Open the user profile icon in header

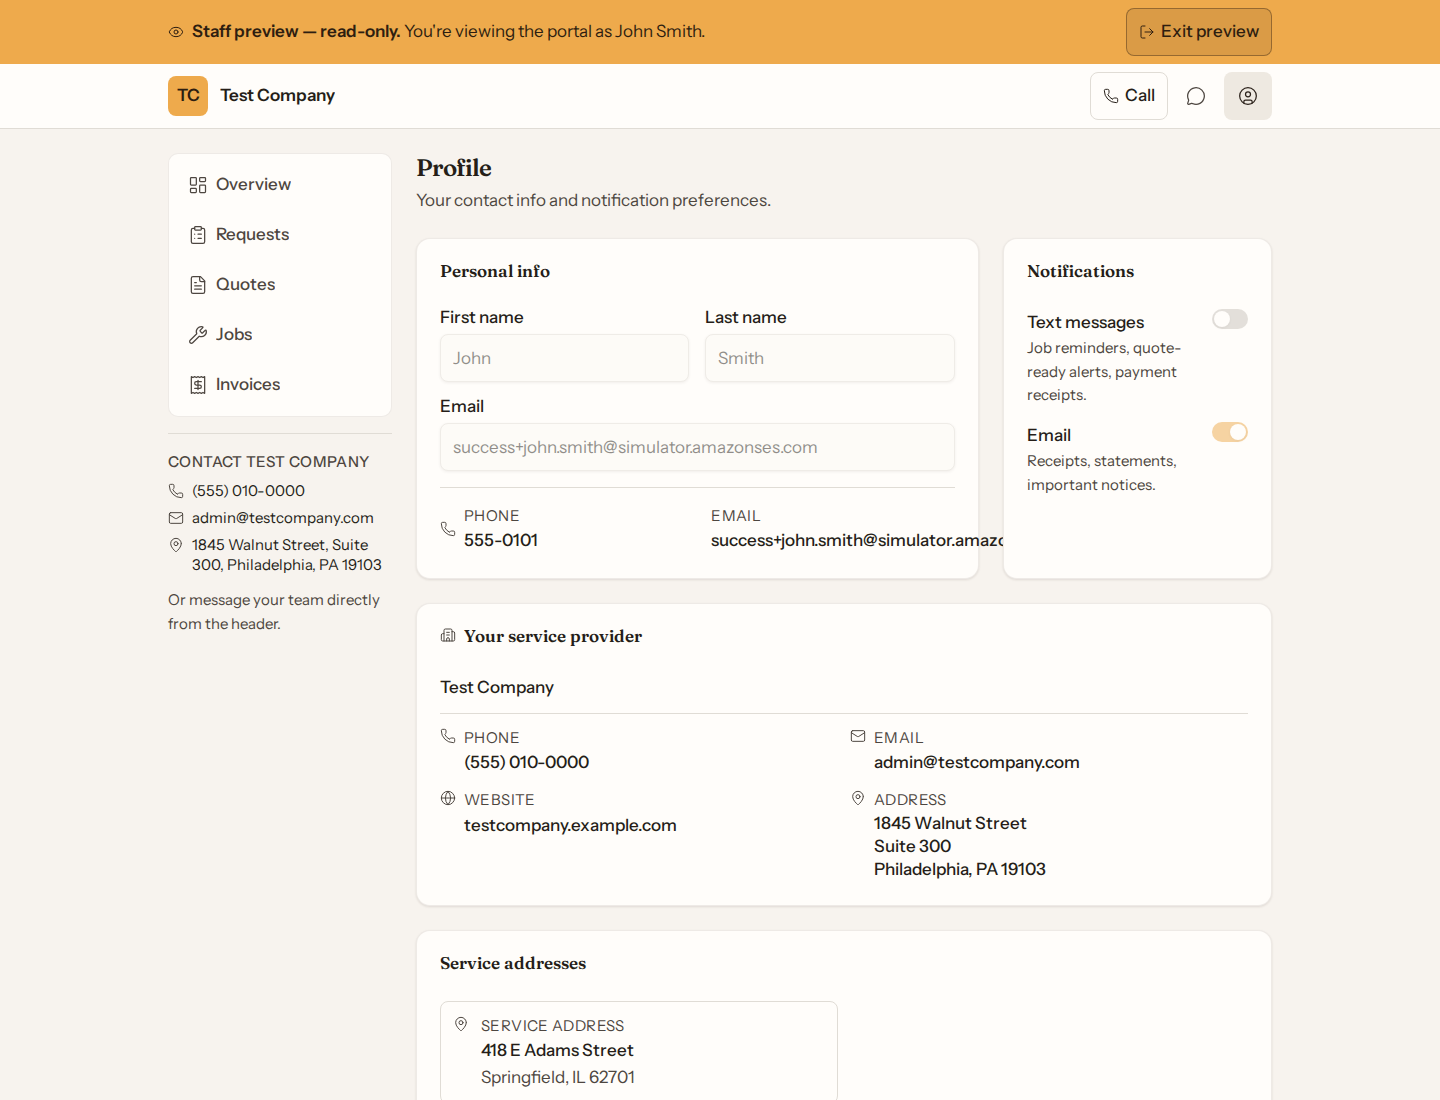coord(1248,96)
